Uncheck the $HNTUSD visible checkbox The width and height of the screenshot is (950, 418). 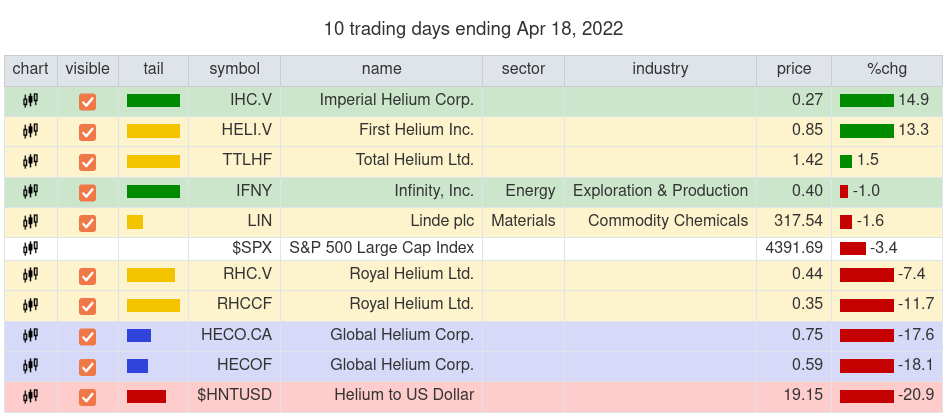tap(88, 397)
